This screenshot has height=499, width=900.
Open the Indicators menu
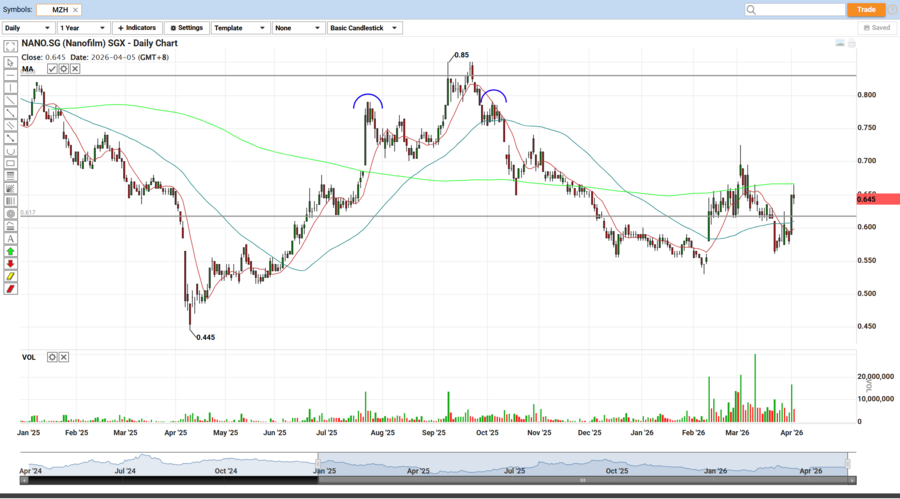[137, 28]
